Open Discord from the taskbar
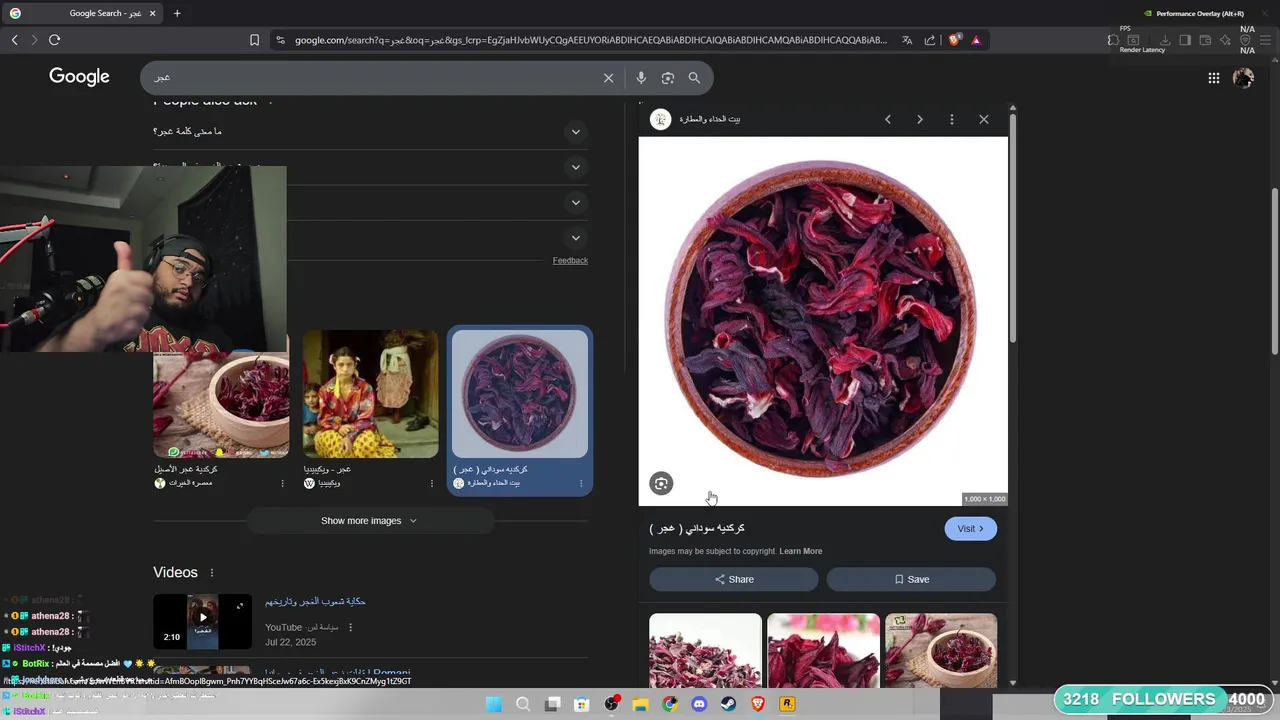 point(699,704)
